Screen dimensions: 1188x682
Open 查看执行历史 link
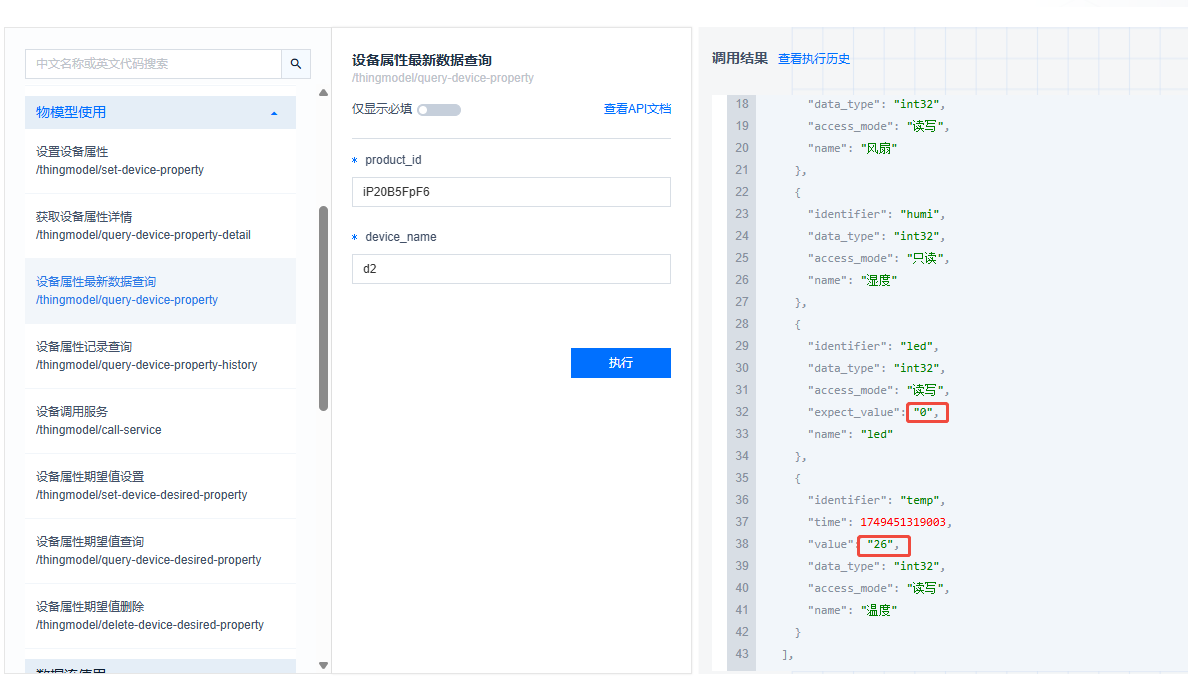[814, 59]
